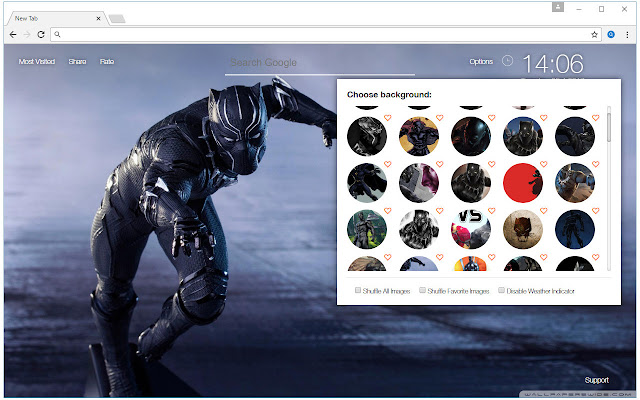Image resolution: width=640 pixels, height=400 pixels.
Task: Favorite the green jungle panther heart
Action: click(388, 211)
